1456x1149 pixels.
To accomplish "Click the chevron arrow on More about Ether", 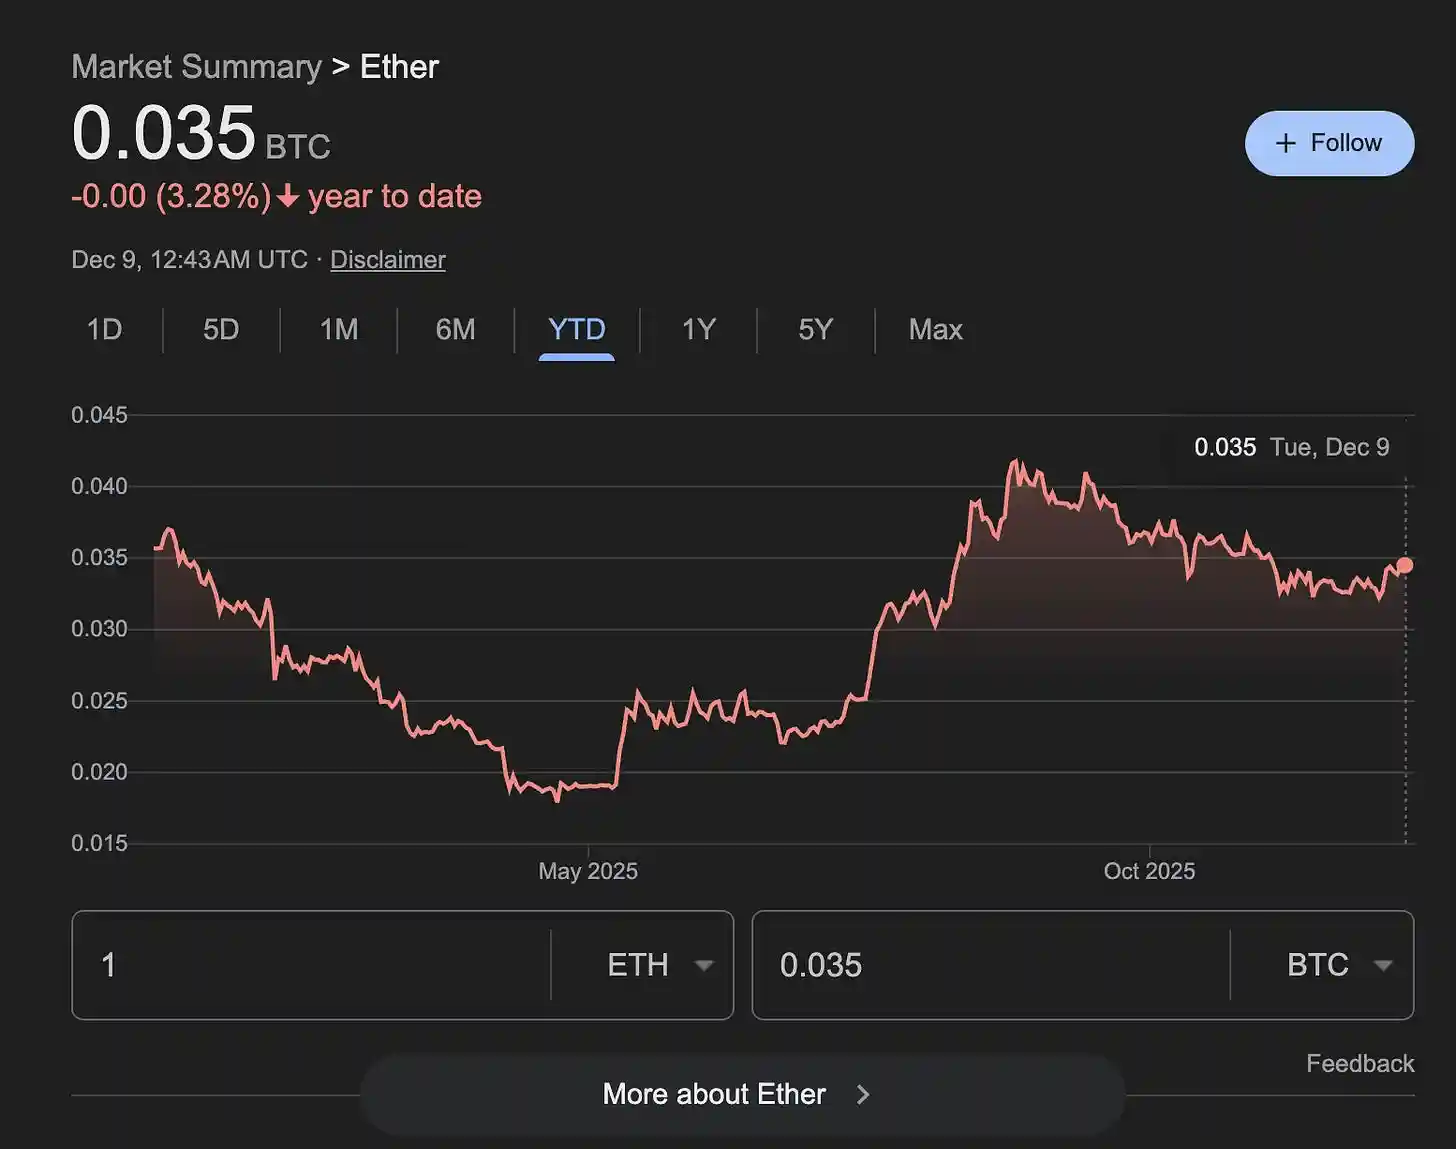I will point(863,1094).
